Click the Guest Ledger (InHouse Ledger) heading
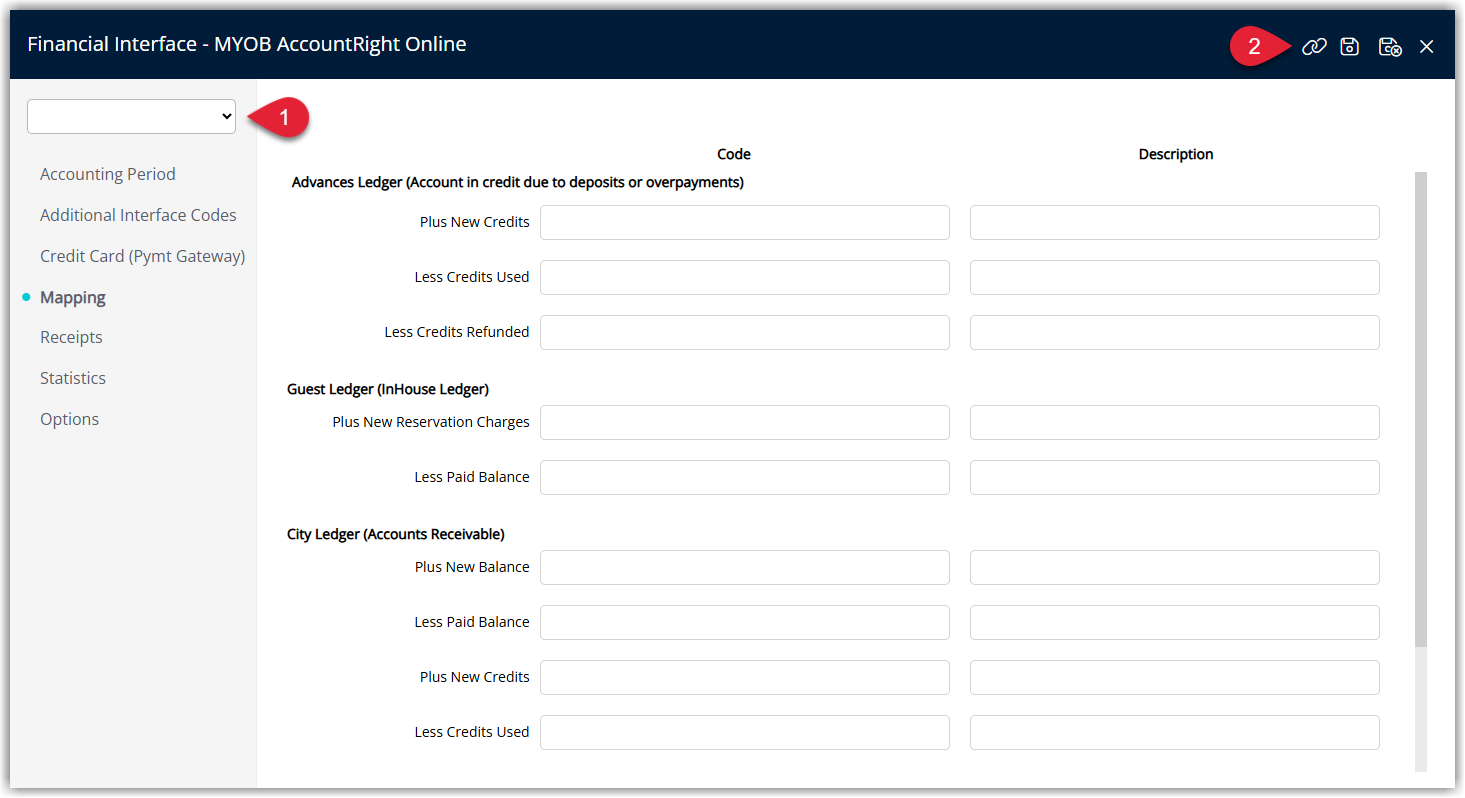The width and height of the screenshot is (1465, 798). (388, 389)
